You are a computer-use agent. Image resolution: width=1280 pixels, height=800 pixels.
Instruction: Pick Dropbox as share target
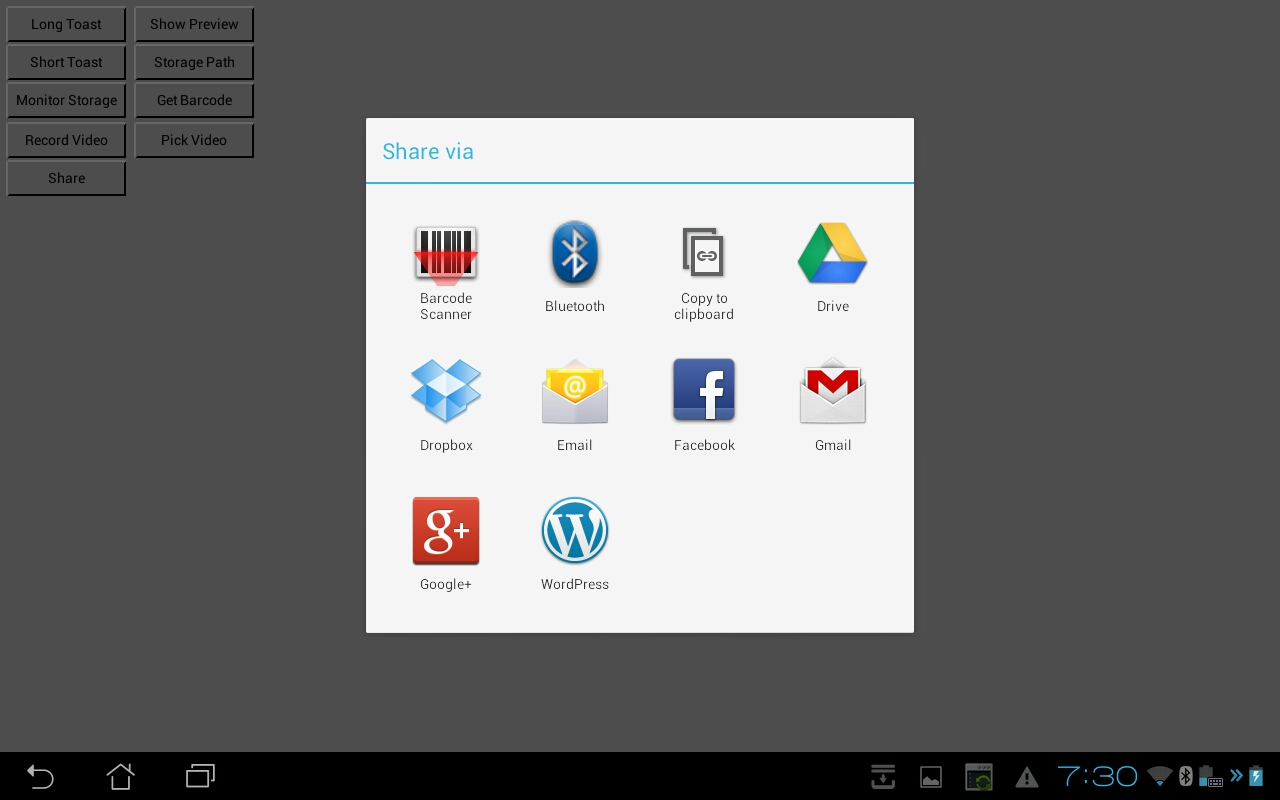click(x=446, y=405)
